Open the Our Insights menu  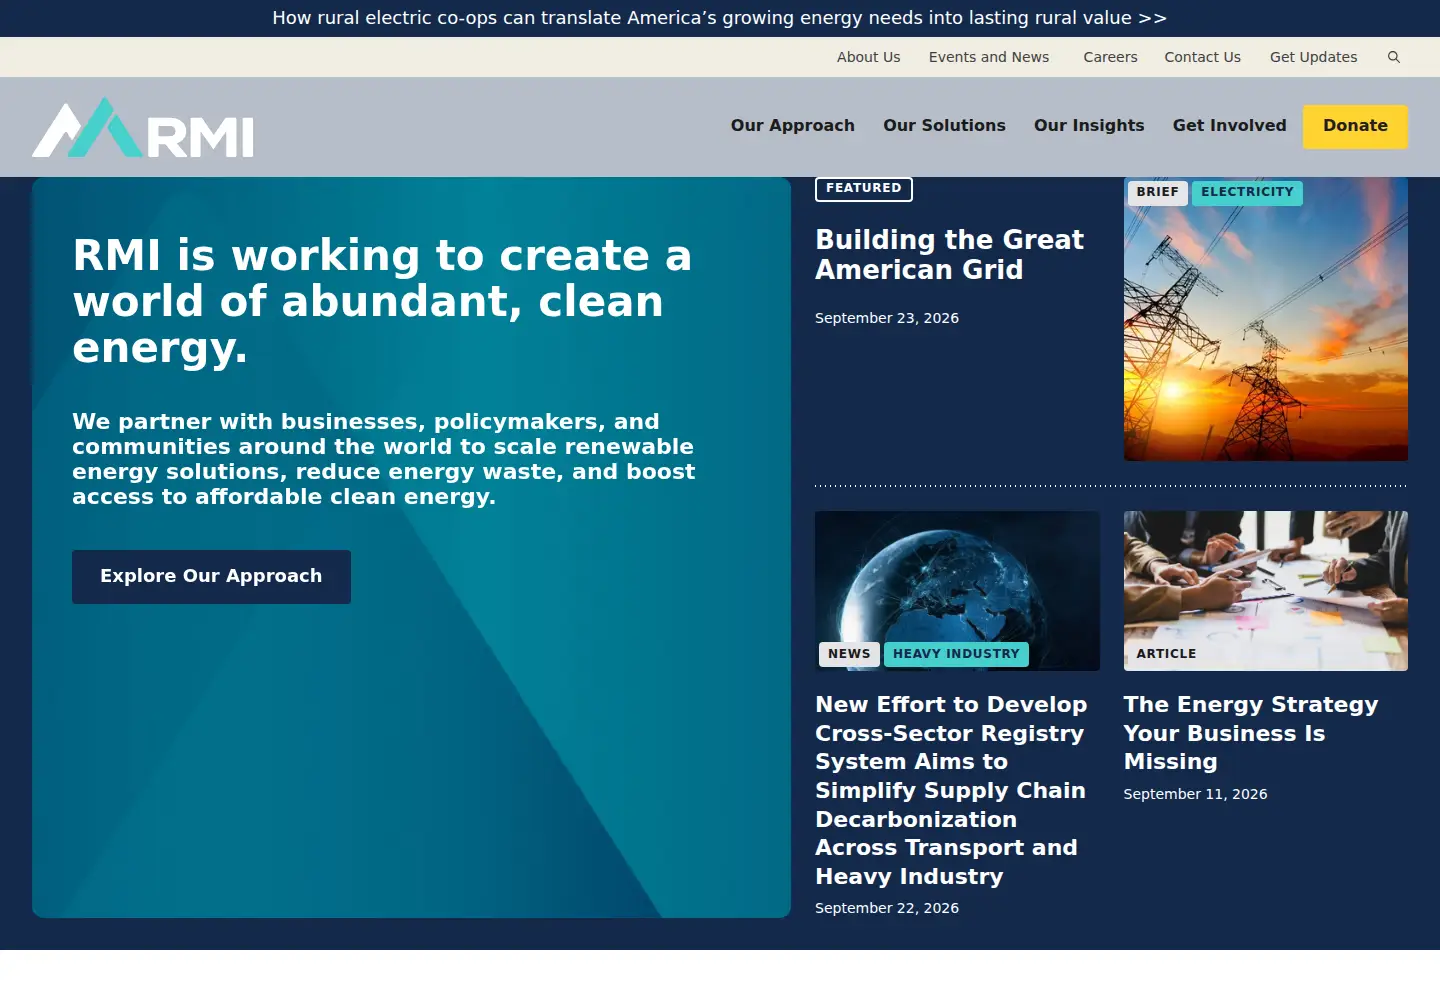1089,126
